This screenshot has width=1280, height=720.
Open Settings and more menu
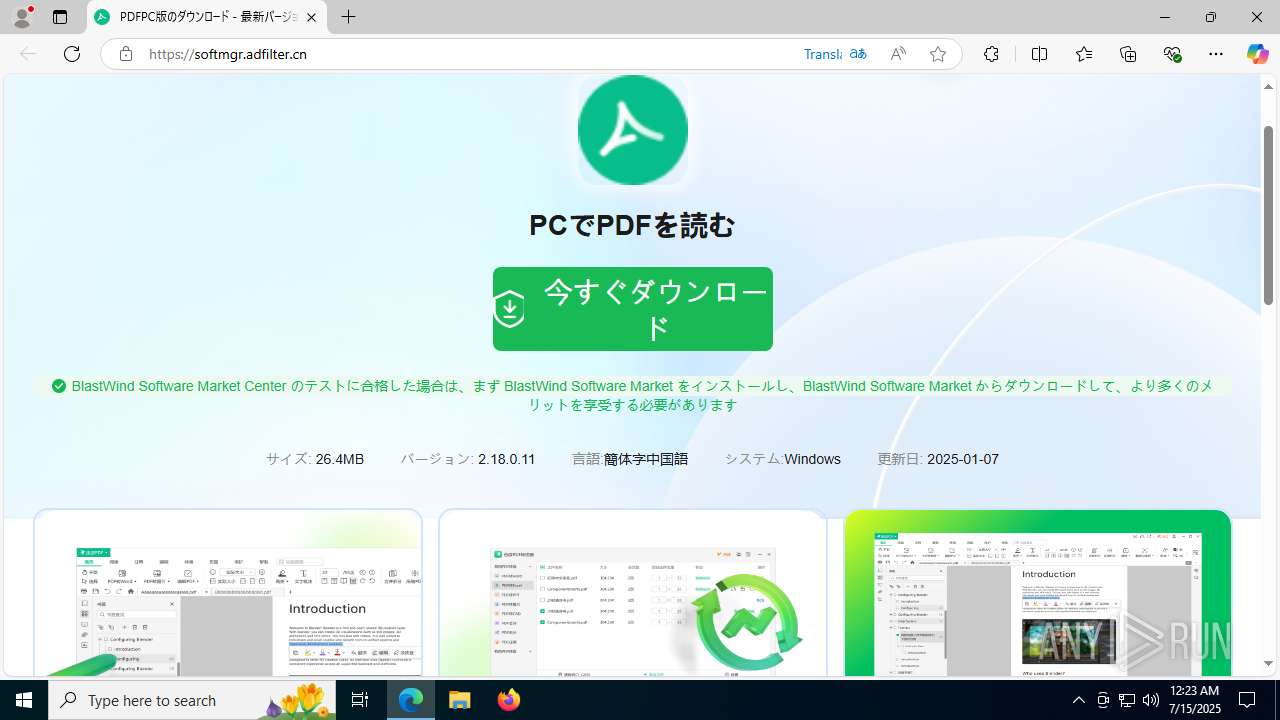tap(1216, 54)
